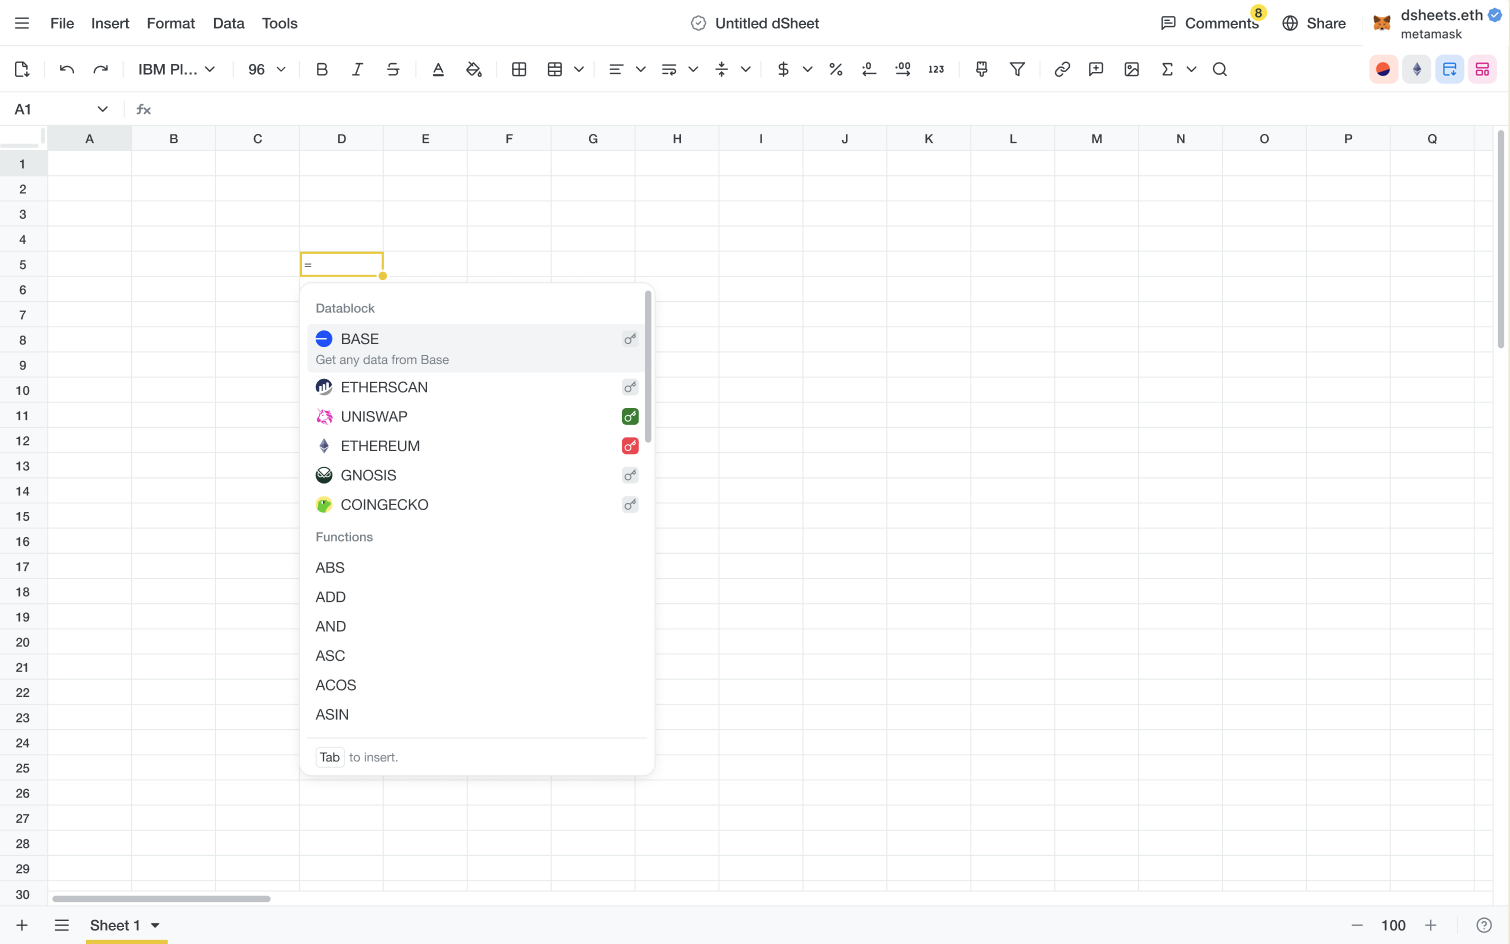Screen dimensions: 1510x944
Task: Toggle the GNOSIS datablock connection
Action: coord(630,475)
